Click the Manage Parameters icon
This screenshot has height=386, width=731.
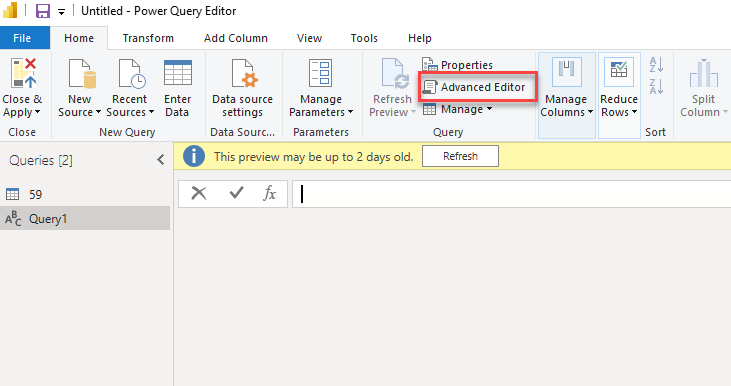pyautogui.click(x=321, y=73)
